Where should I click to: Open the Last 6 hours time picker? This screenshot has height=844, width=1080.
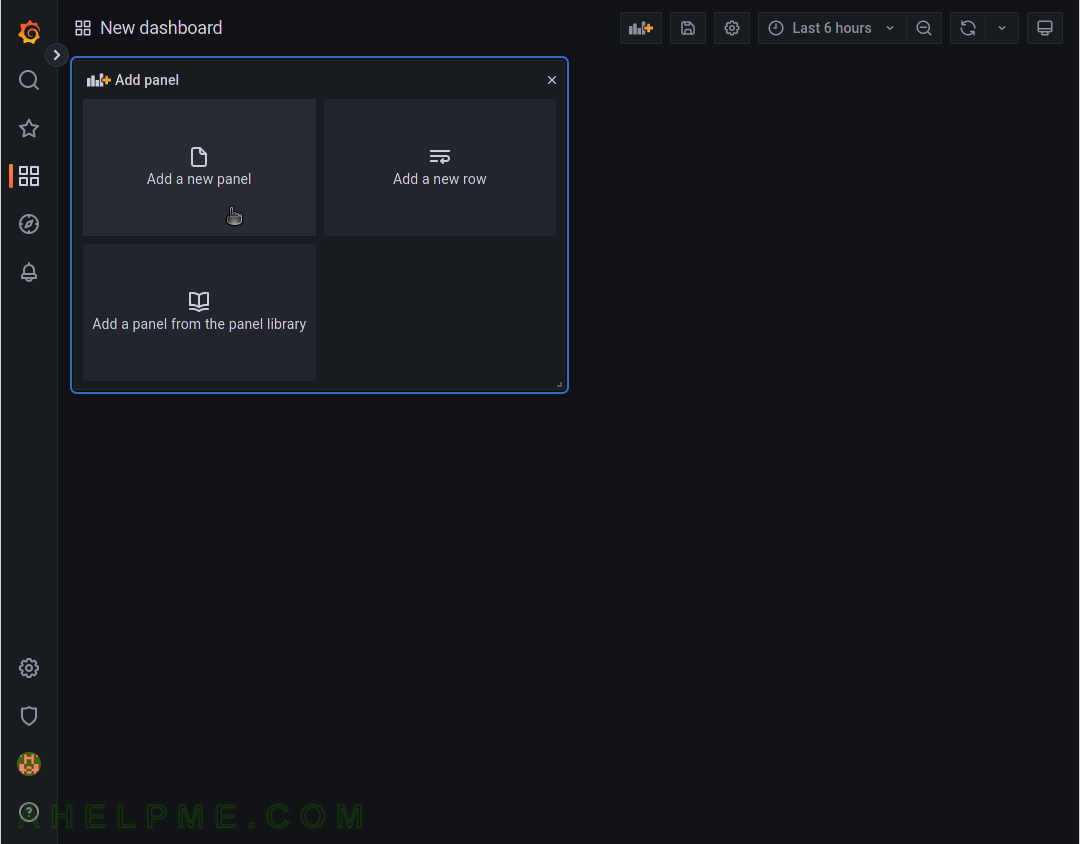coord(831,28)
